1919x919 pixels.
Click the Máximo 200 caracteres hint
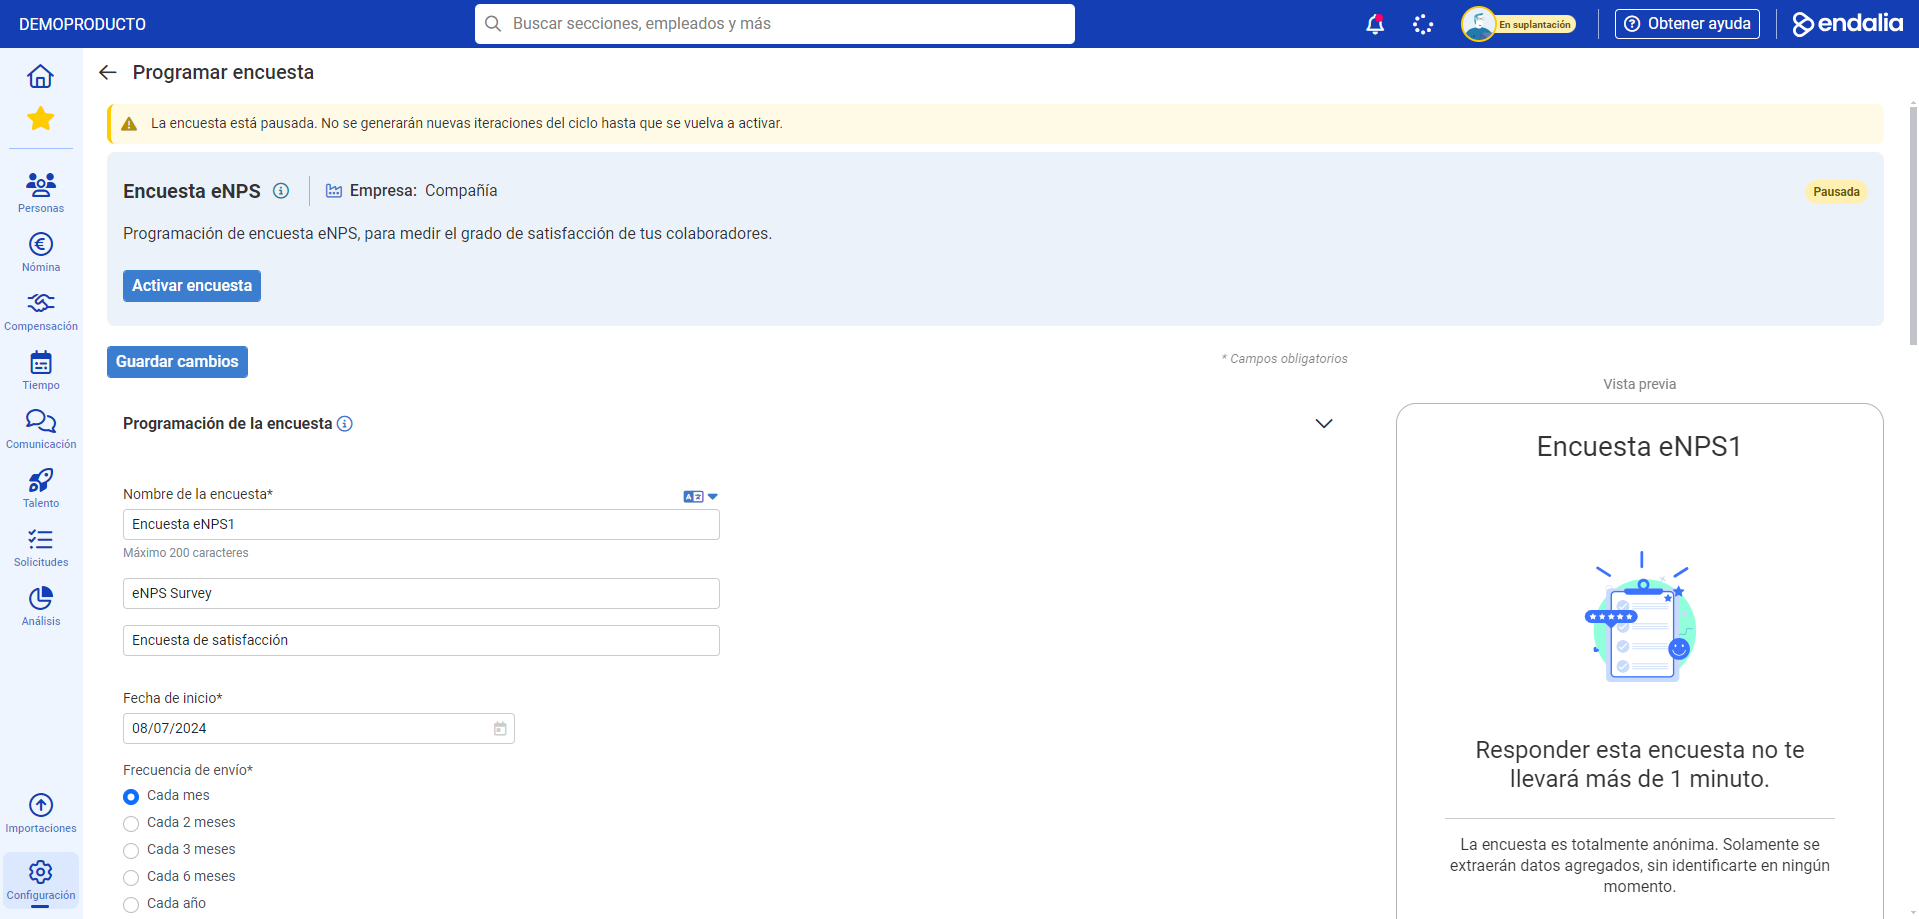pyautogui.click(x=186, y=553)
